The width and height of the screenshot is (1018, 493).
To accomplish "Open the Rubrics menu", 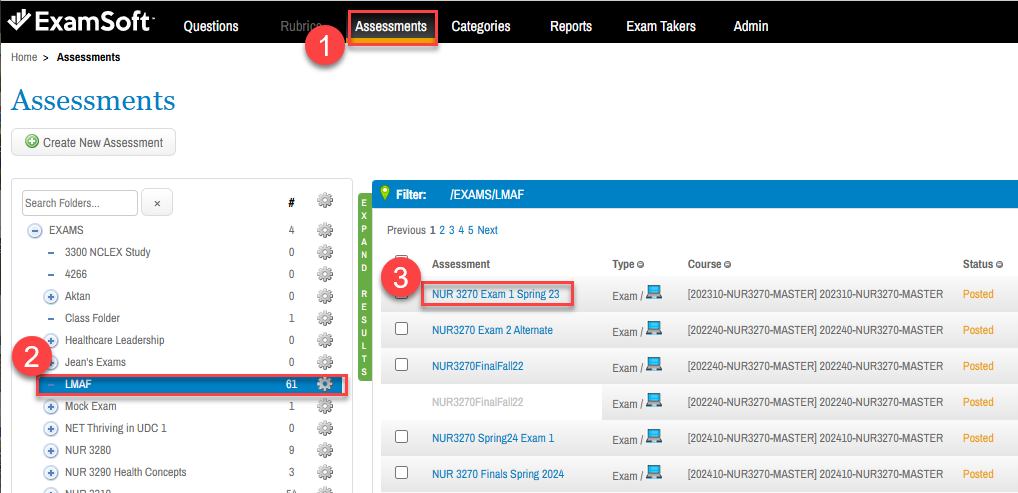I will (x=301, y=27).
